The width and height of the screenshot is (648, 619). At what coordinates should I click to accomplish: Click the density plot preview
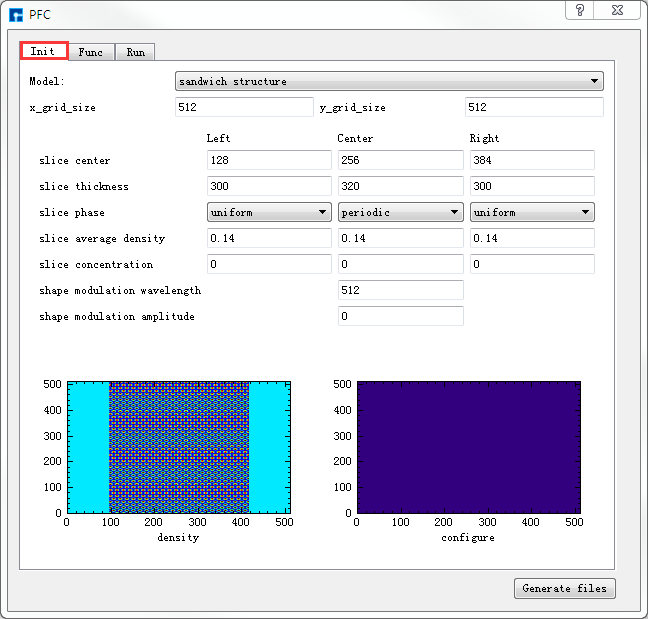(178, 446)
